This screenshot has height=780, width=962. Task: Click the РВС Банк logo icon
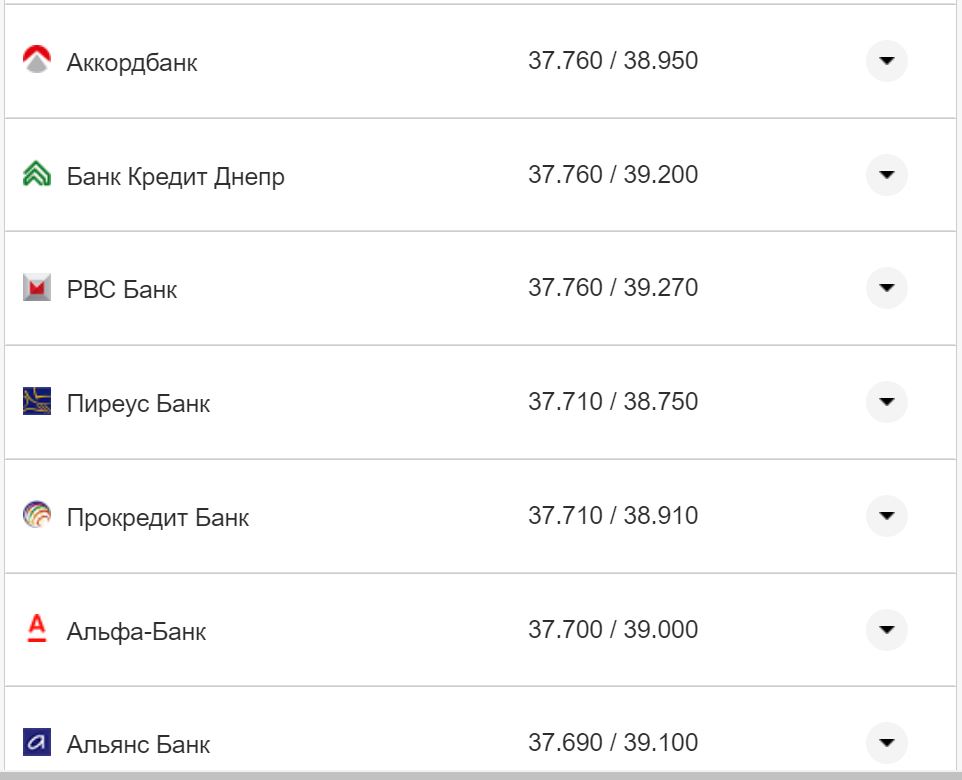(36, 289)
